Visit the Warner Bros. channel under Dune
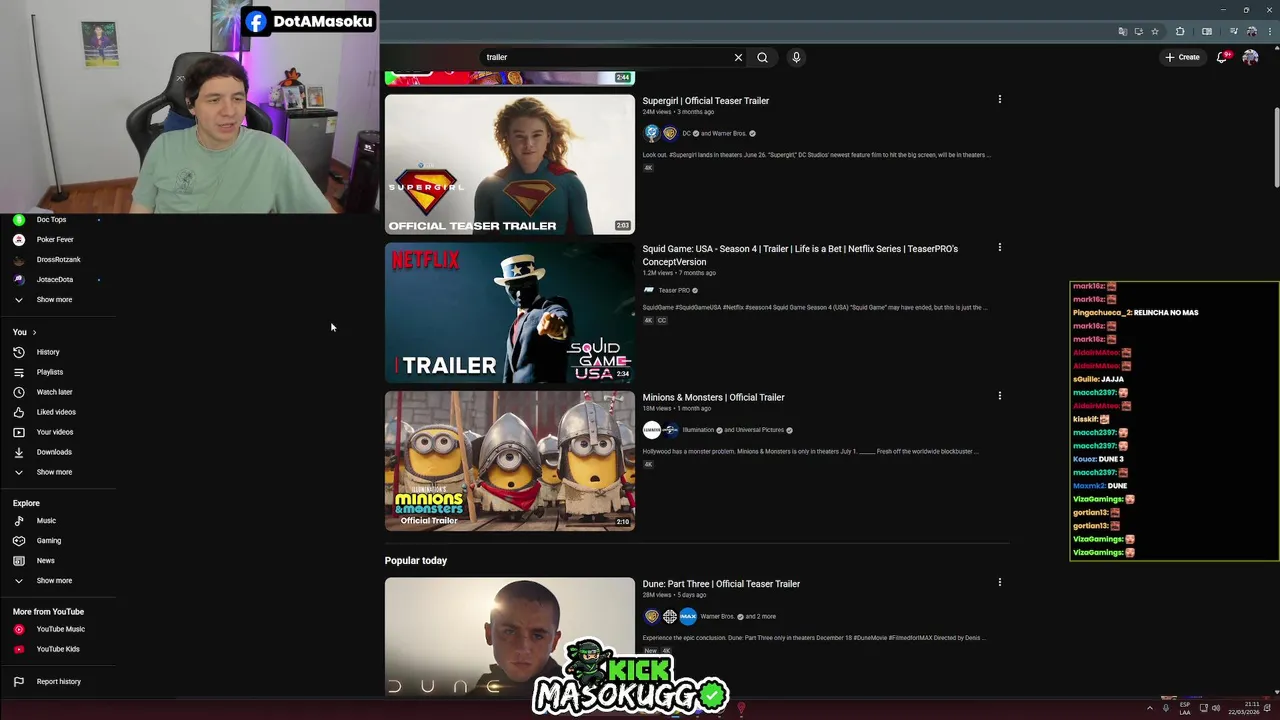Screen dimensions: 1280x720 [717, 616]
